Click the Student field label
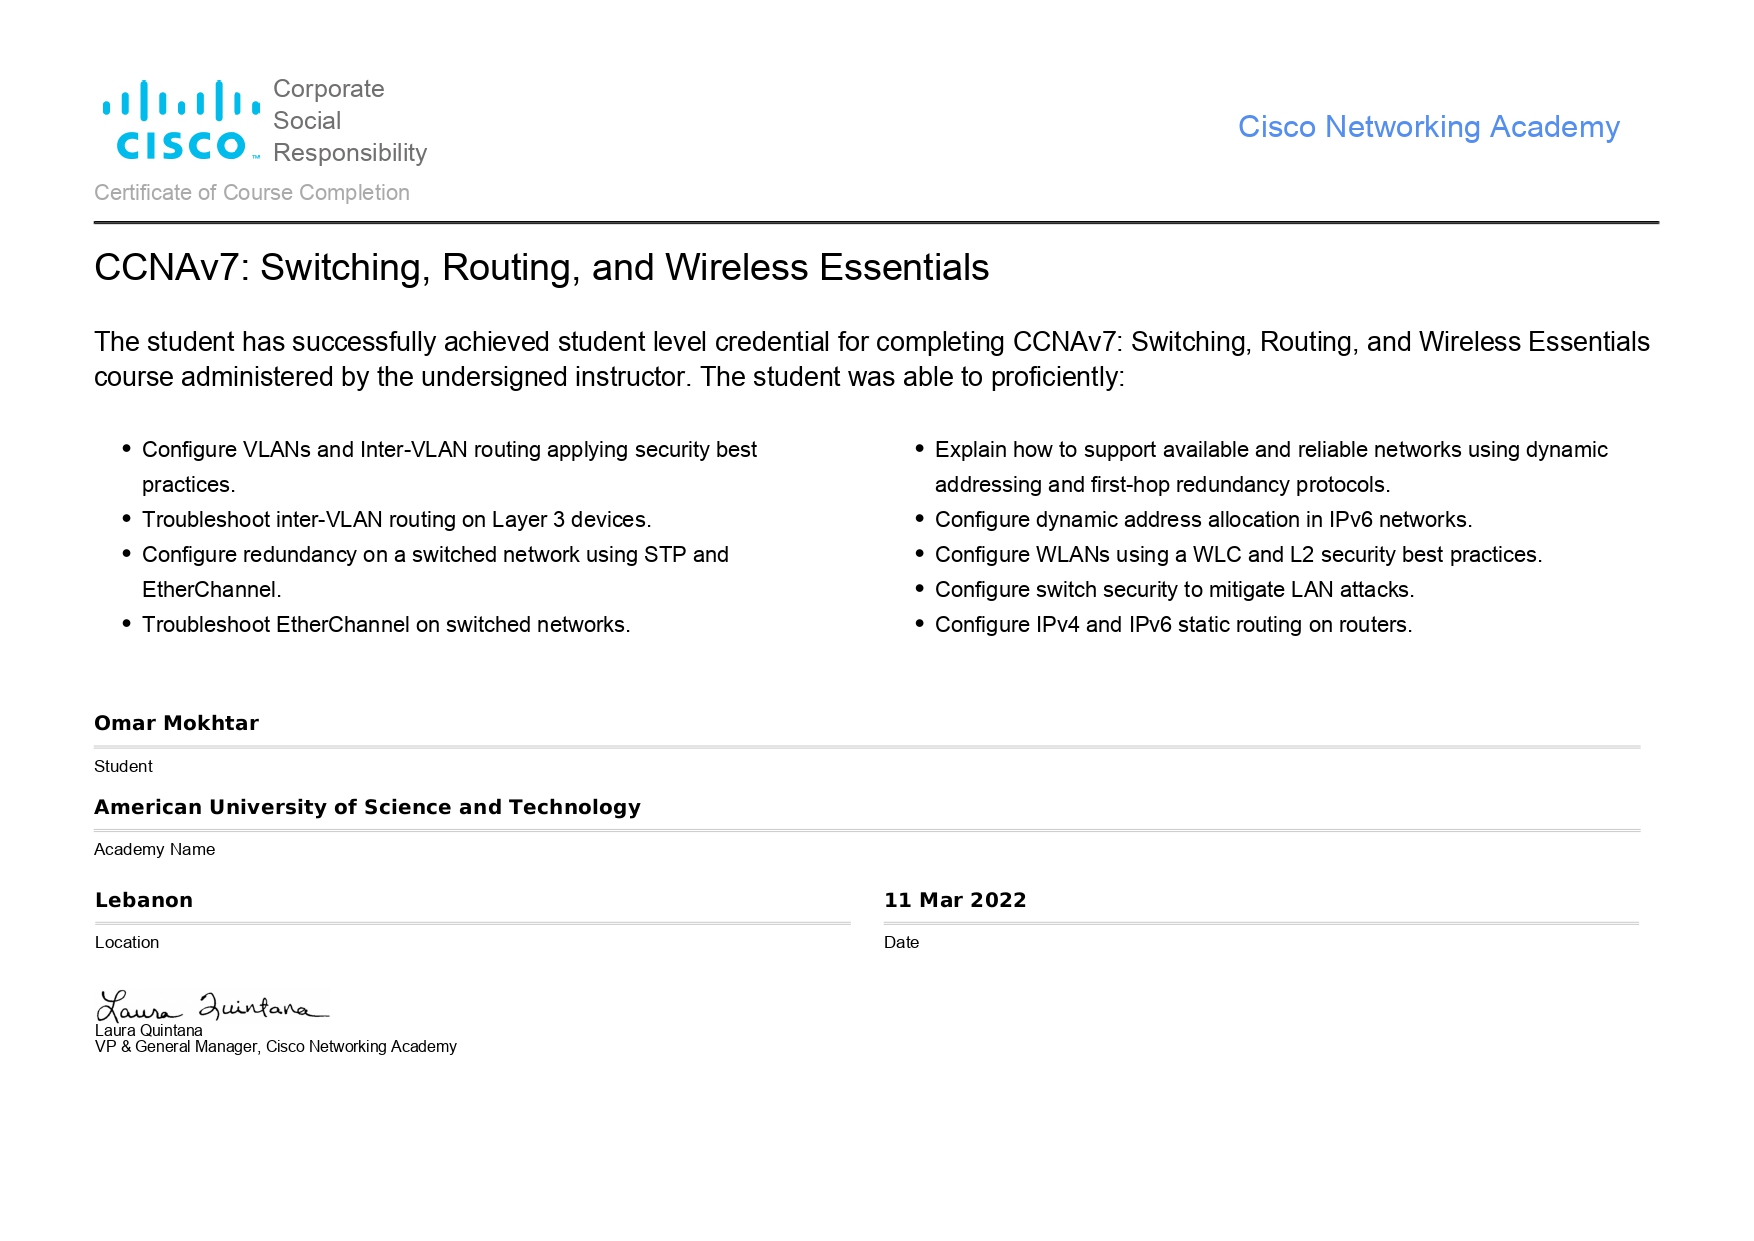Screen dimensions: 1754x1241 (x=123, y=767)
